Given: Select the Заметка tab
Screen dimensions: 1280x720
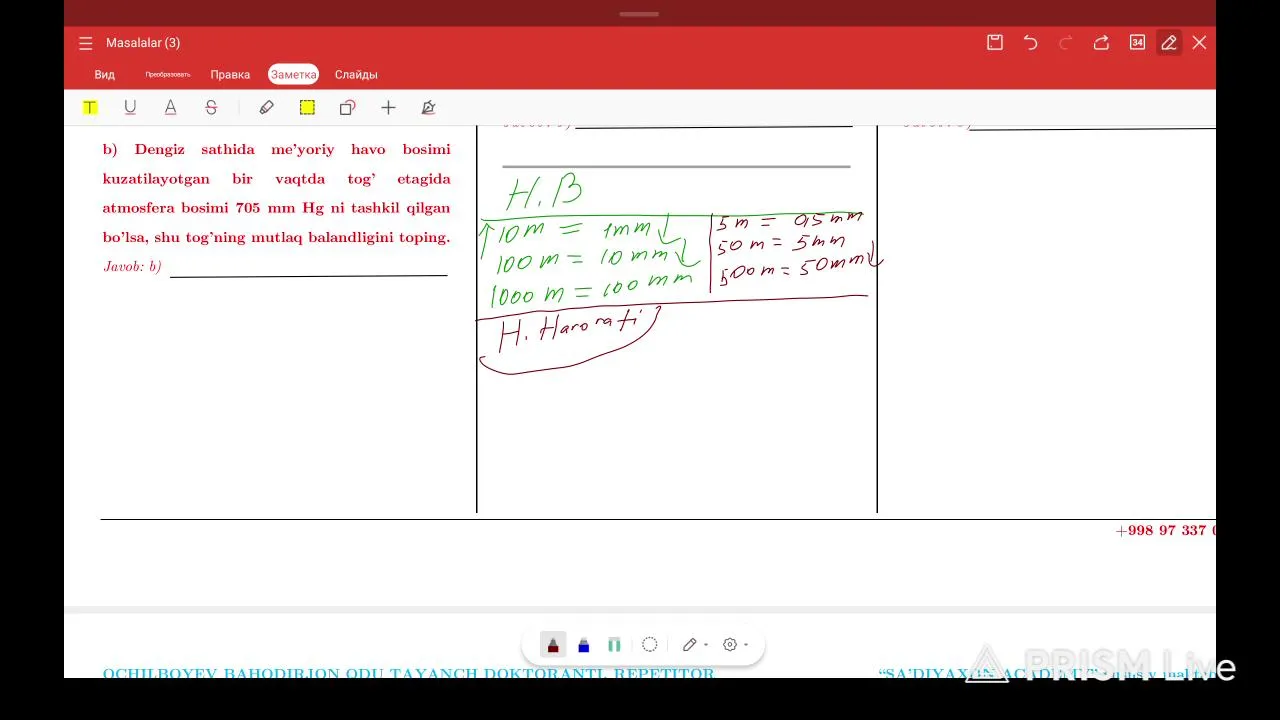Looking at the screenshot, I should tap(293, 74).
